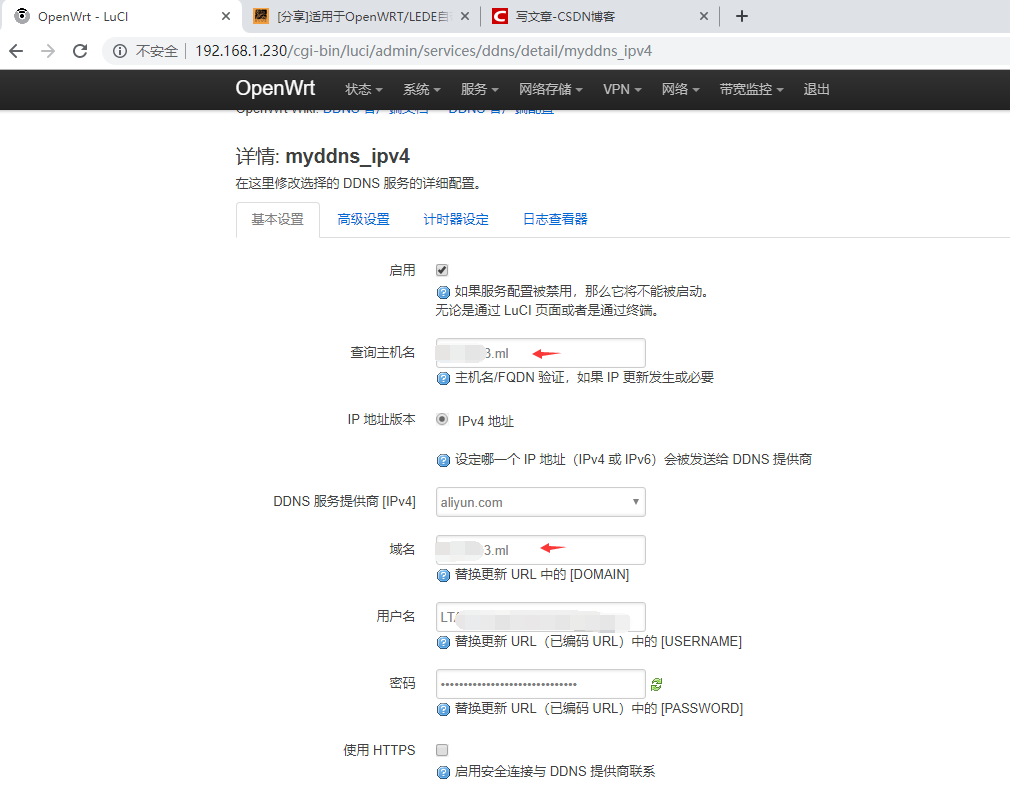Screen dimensions: 1010x812
Task: Click inside the 用户名 input field
Action: 540,616
